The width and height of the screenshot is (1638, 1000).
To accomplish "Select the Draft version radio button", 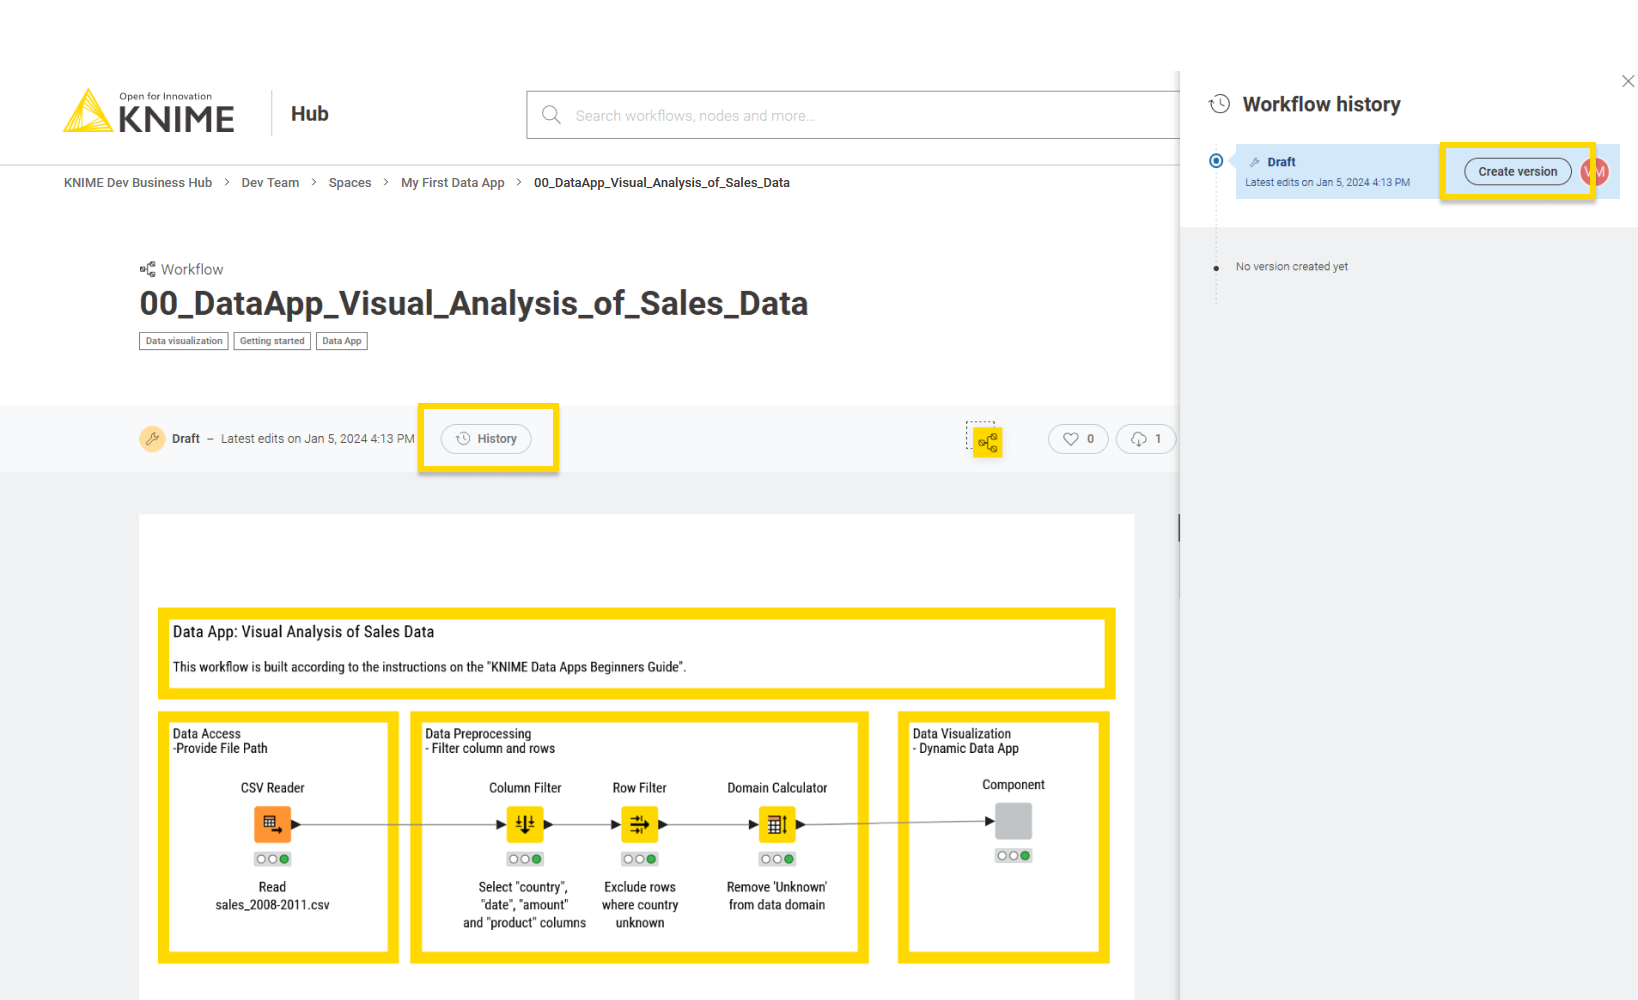I will (x=1216, y=161).
